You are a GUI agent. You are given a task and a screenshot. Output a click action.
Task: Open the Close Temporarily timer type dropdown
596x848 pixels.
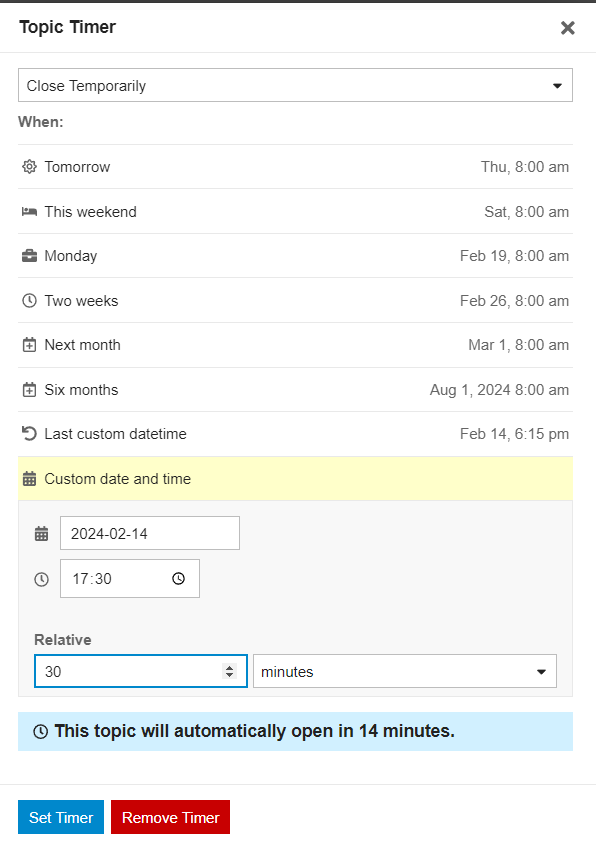[x=295, y=85]
